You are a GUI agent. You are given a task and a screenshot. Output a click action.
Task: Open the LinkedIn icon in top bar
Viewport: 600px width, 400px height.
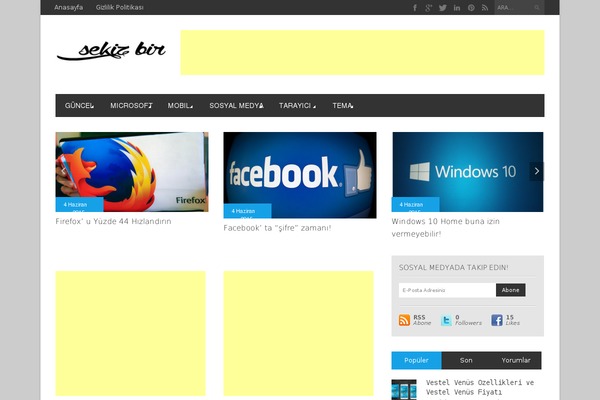tap(457, 8)
